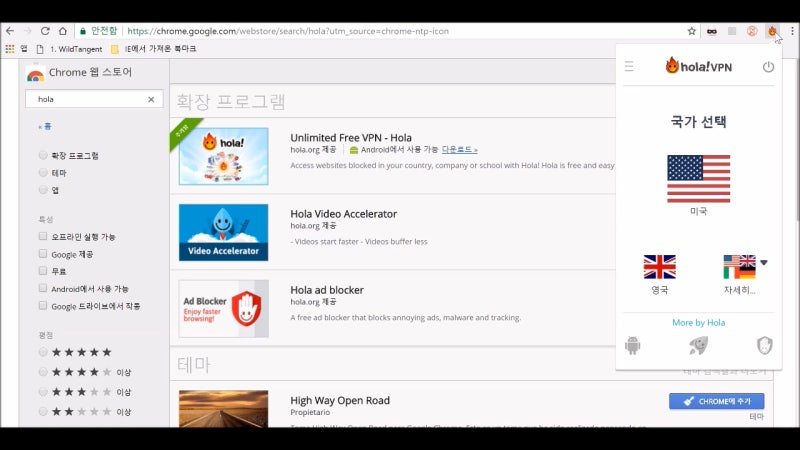Open High Way Open Road theme thumbnail
Screen dimensions: 800x450
(x=223, y=409)
